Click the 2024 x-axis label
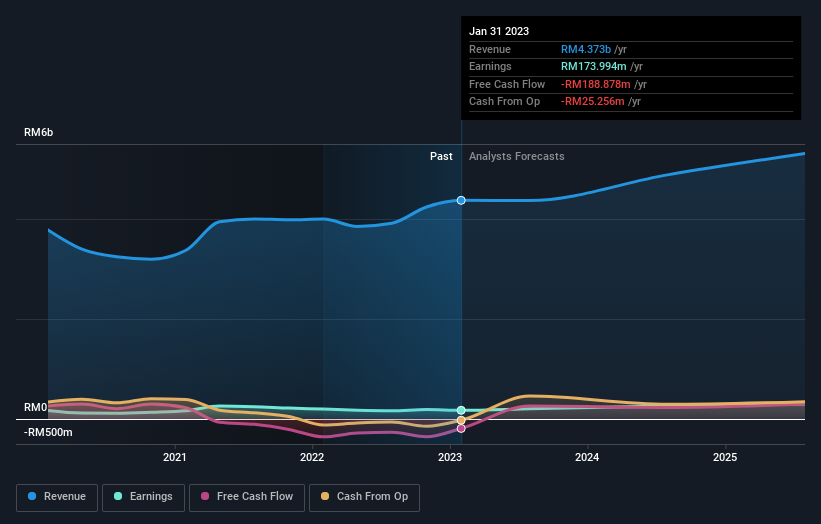Viewport: 821px width, 524px height. [x=587, y=457]
